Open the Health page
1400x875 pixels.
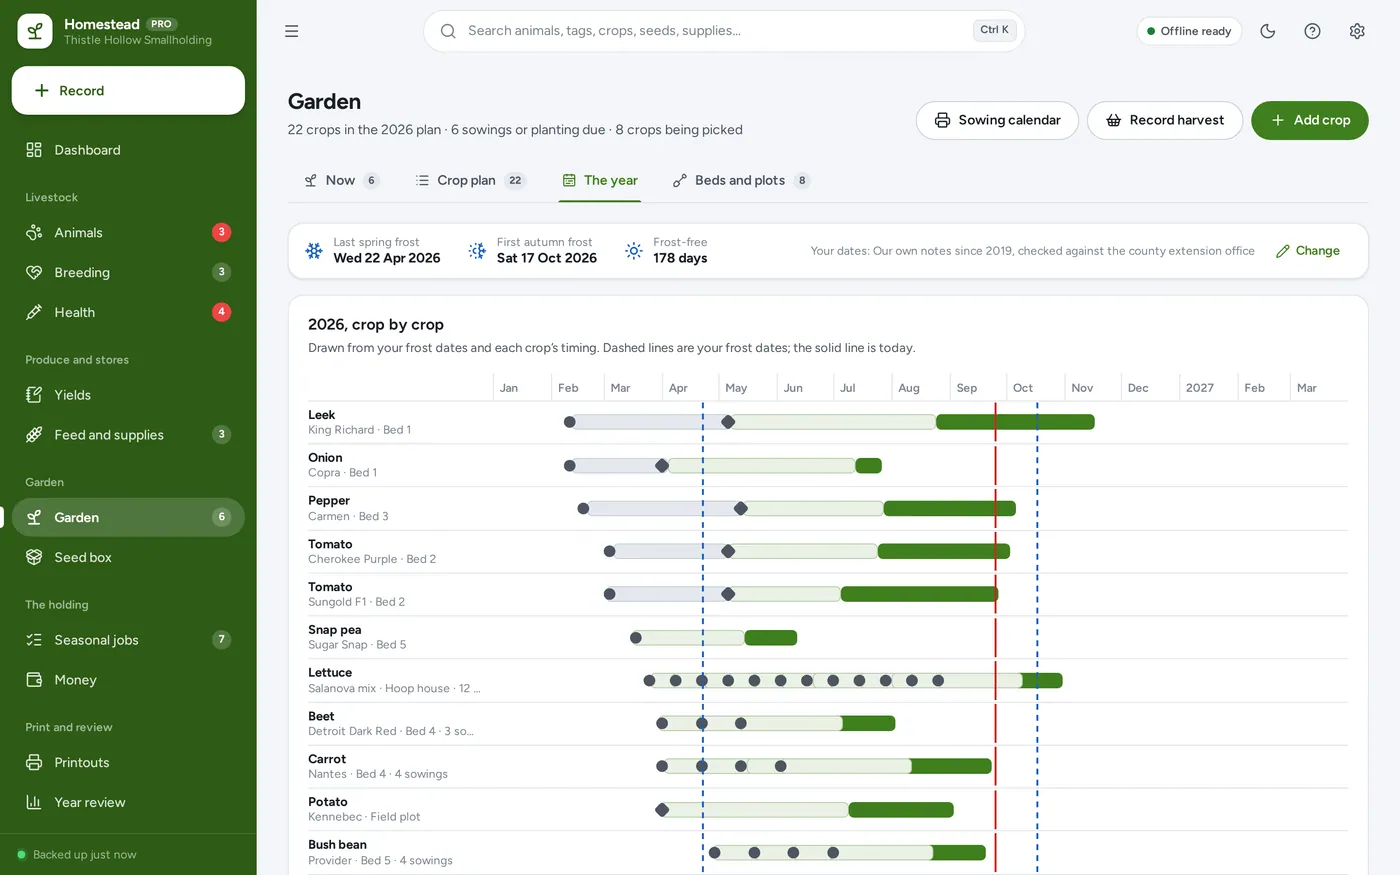[128, 312]
